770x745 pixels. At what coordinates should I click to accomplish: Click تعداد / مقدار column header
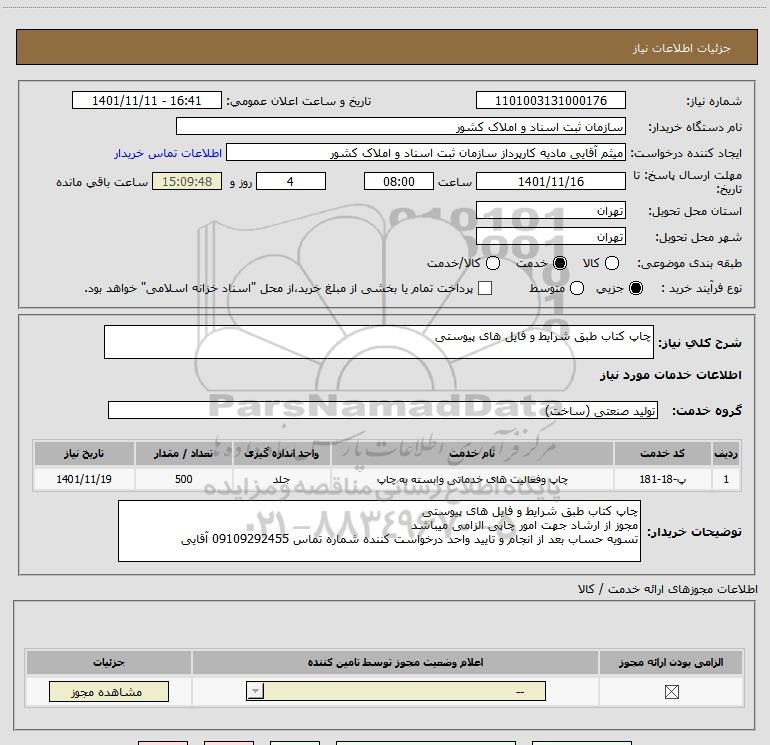[184, 453]
